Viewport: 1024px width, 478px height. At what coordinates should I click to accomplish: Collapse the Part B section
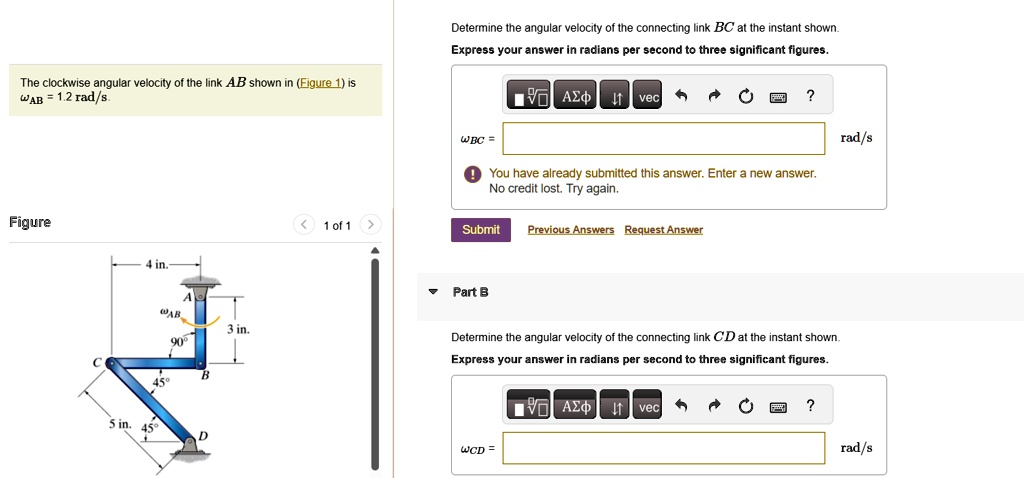pyautogui.click(x=433, y=292)
